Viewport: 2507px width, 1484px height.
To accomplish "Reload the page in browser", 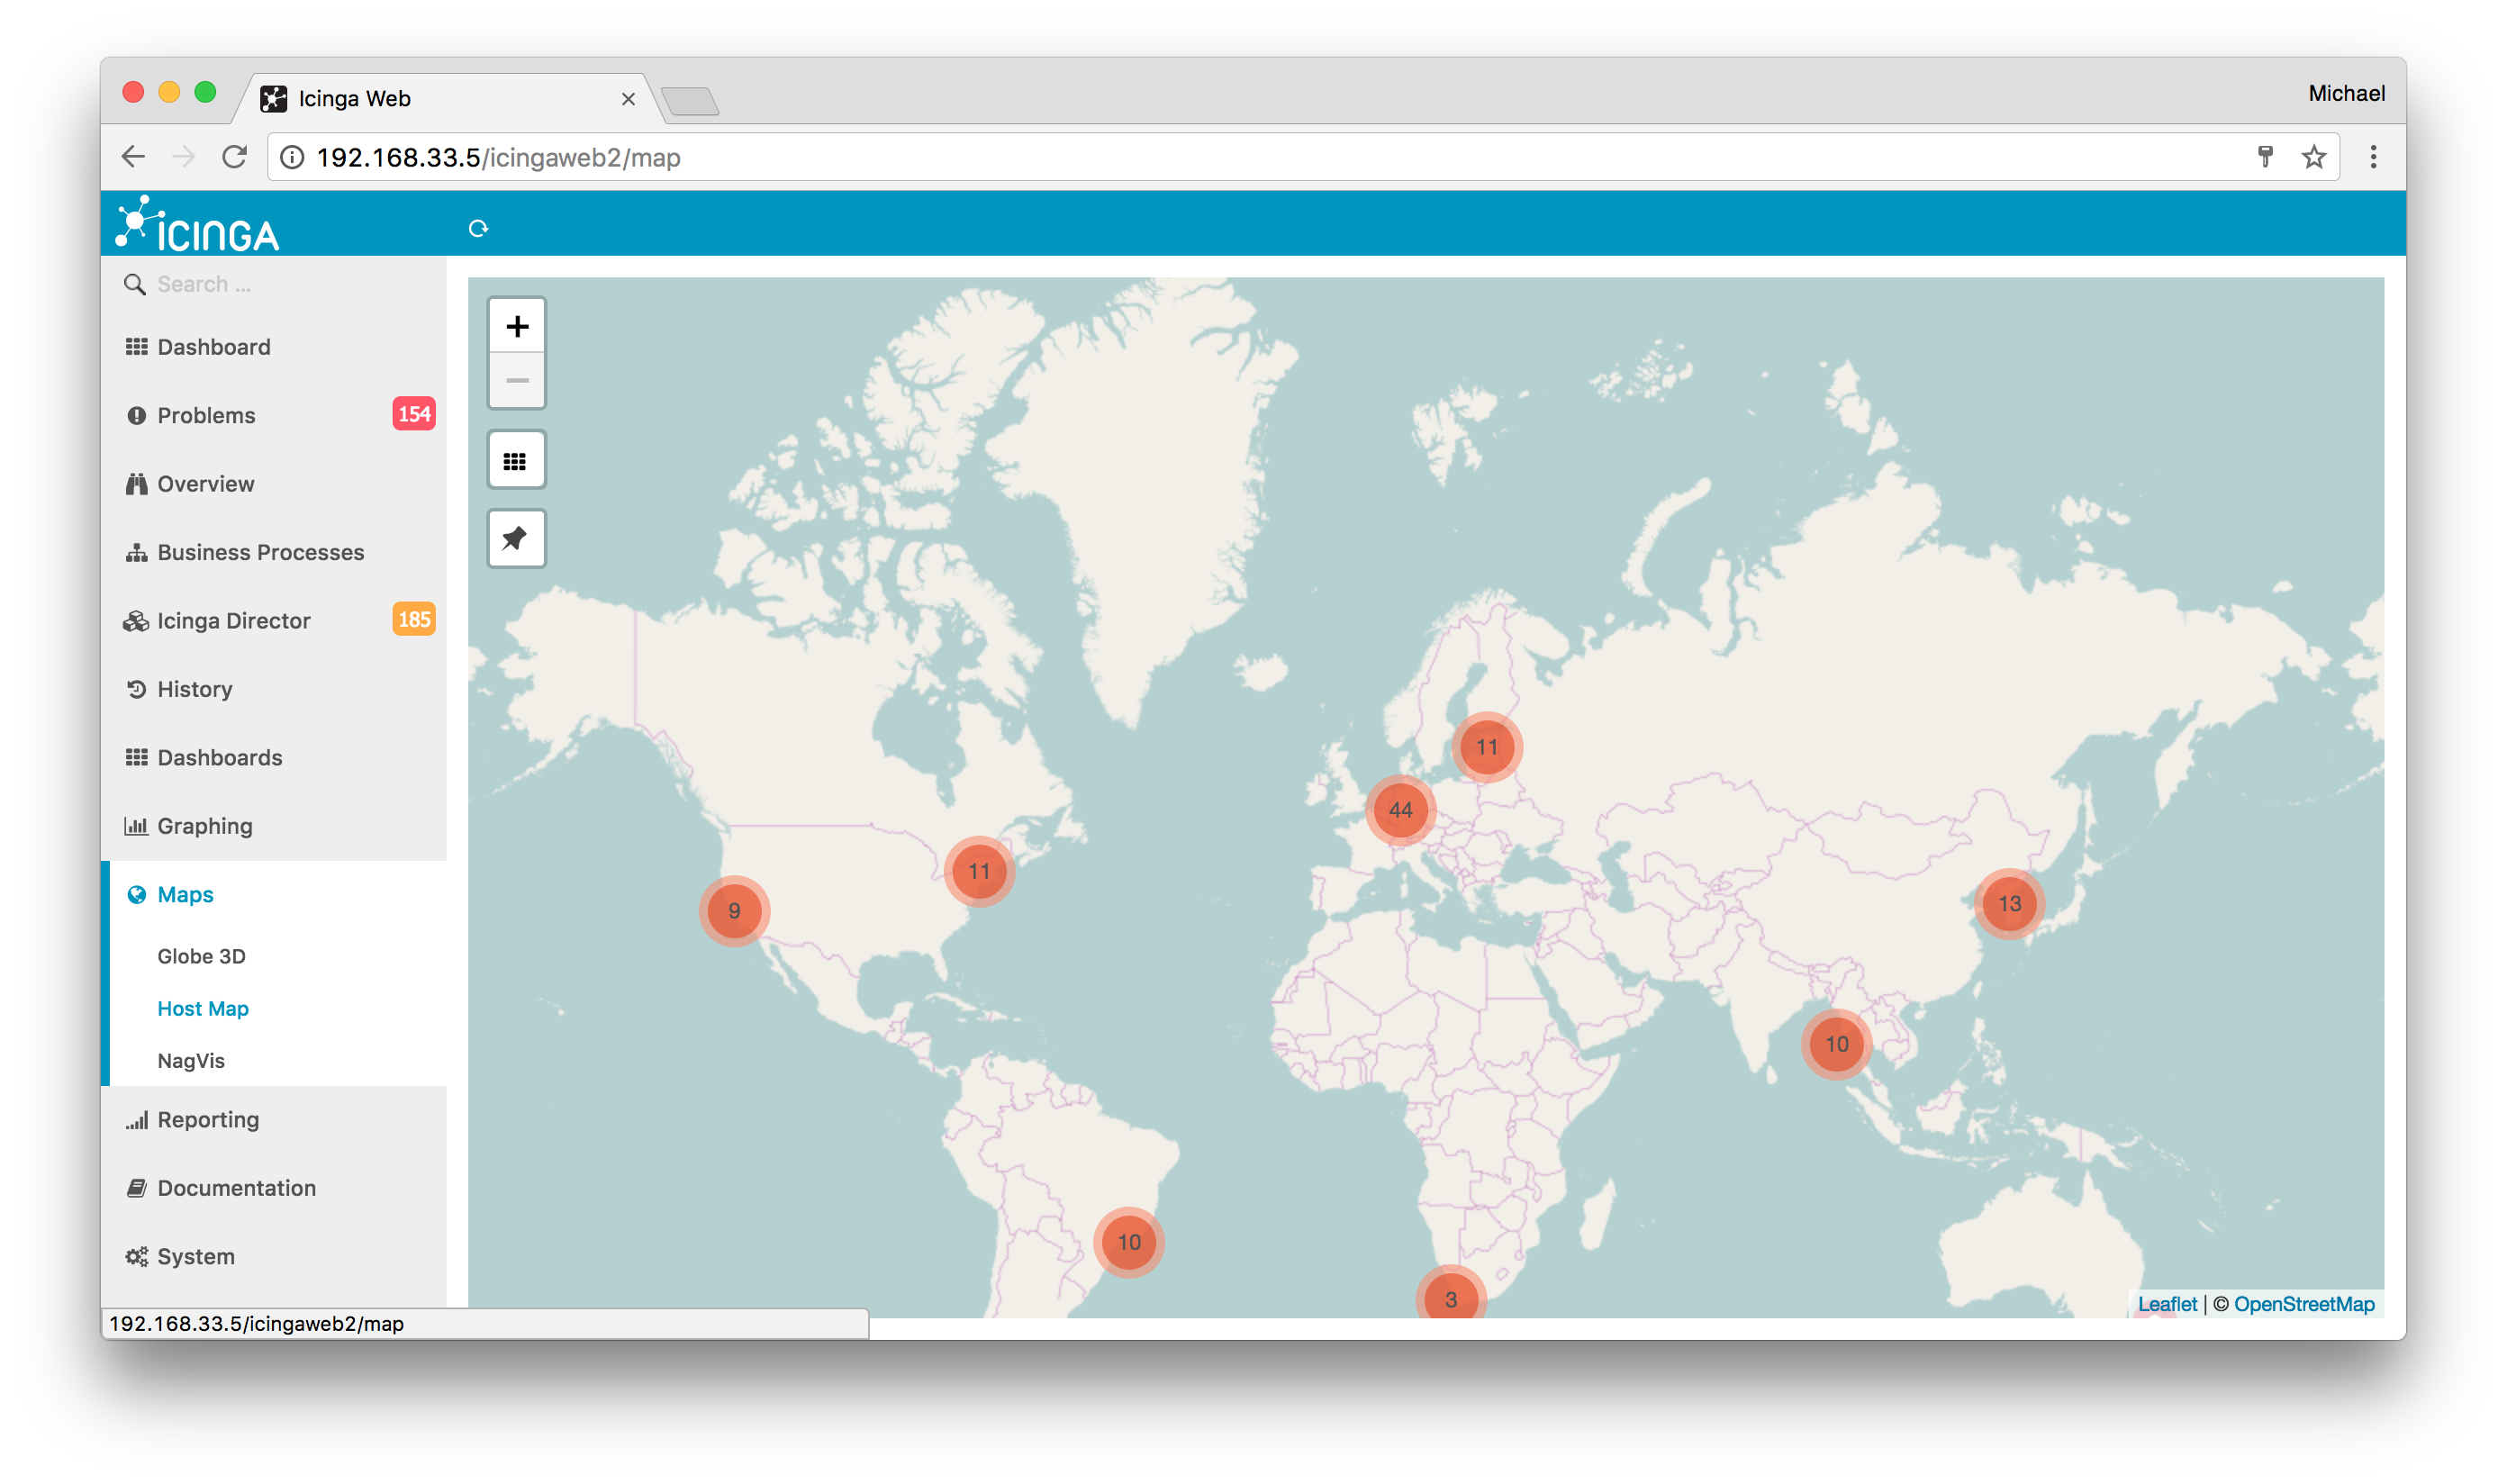I will (x=235, y=157).
